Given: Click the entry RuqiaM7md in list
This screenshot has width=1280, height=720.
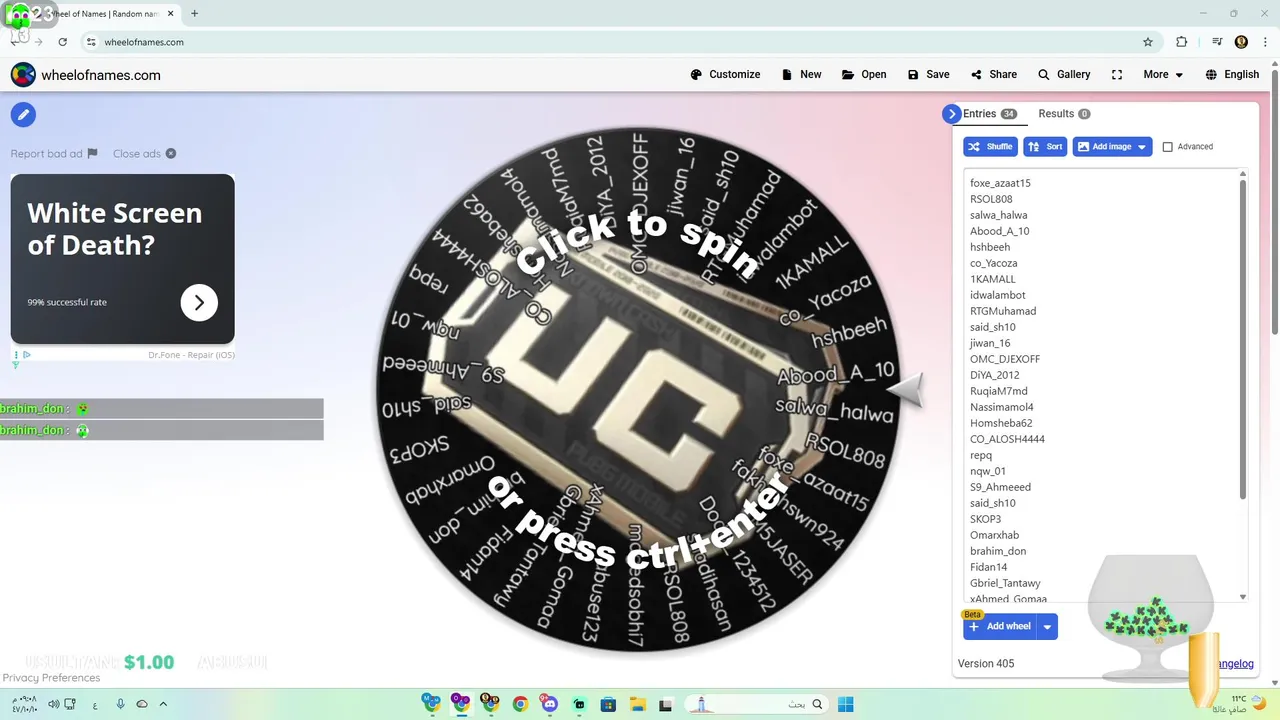Looking at the screenshot, I should [x=998, y=391].
